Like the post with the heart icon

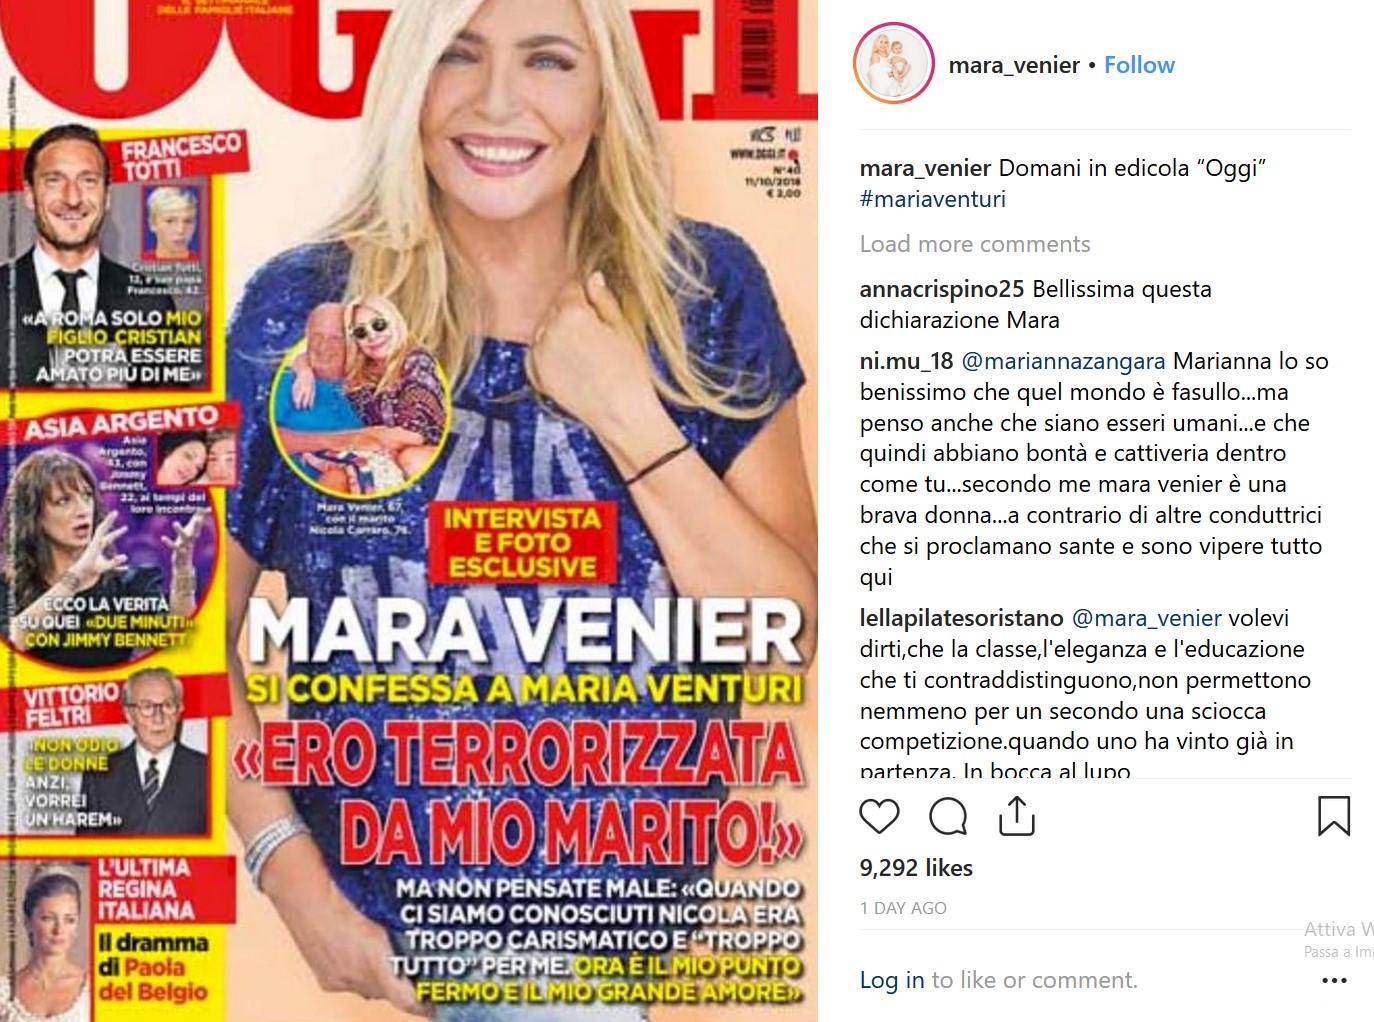(x=879, y=817)
